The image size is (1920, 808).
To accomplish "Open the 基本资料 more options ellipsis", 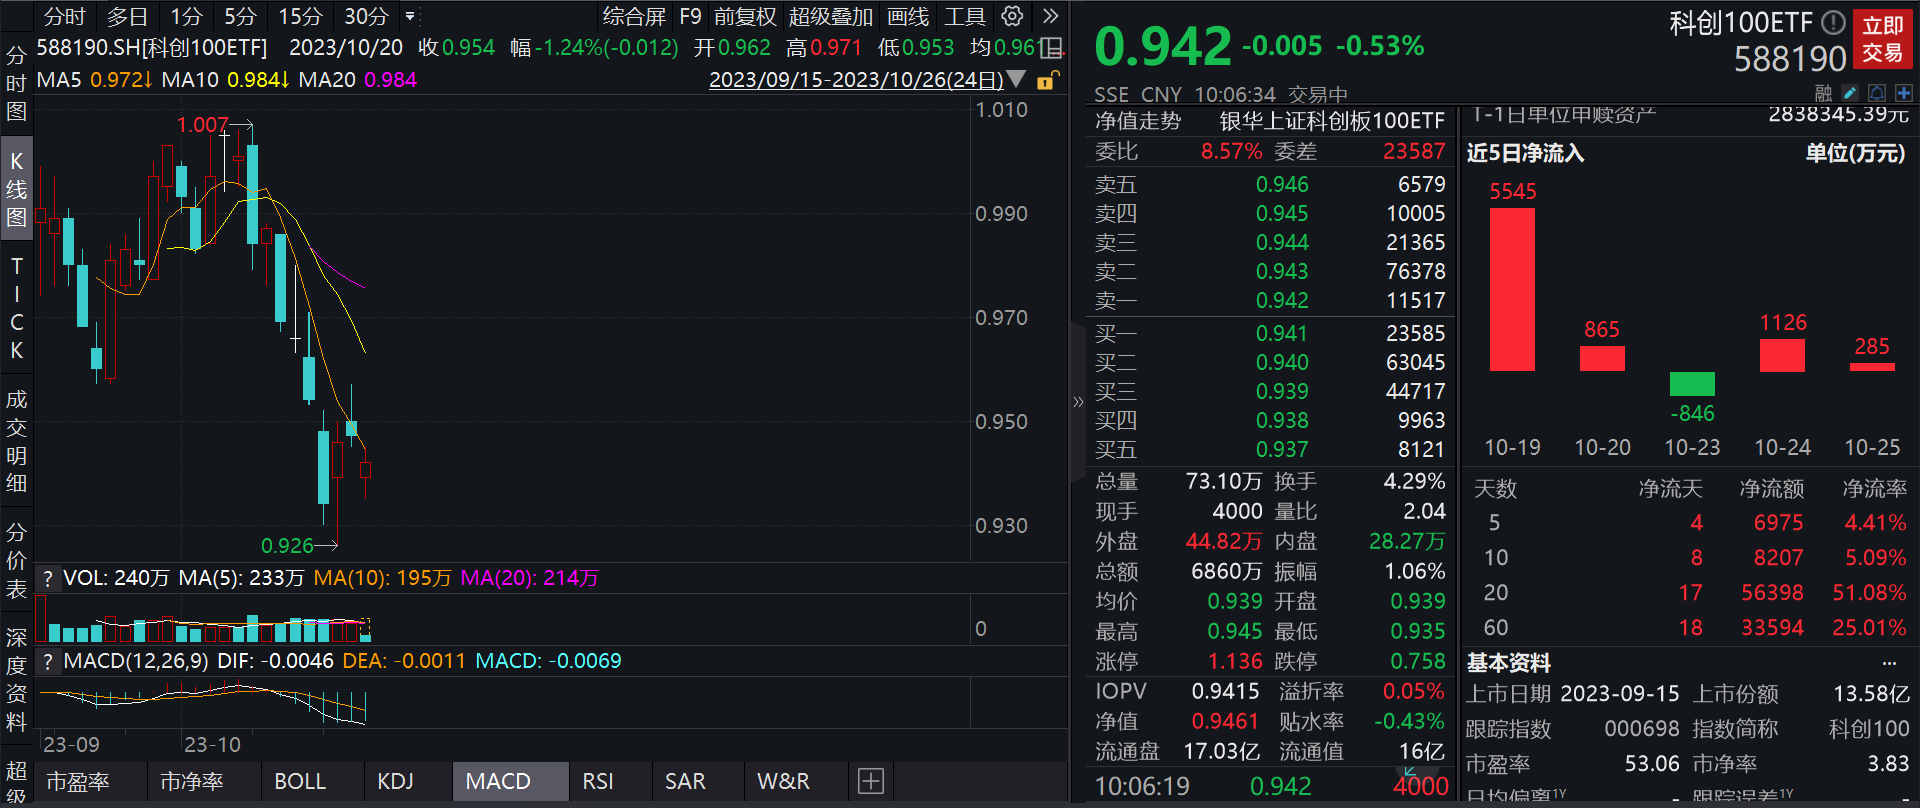I will pyautogui.click(x=1889, y=663).
